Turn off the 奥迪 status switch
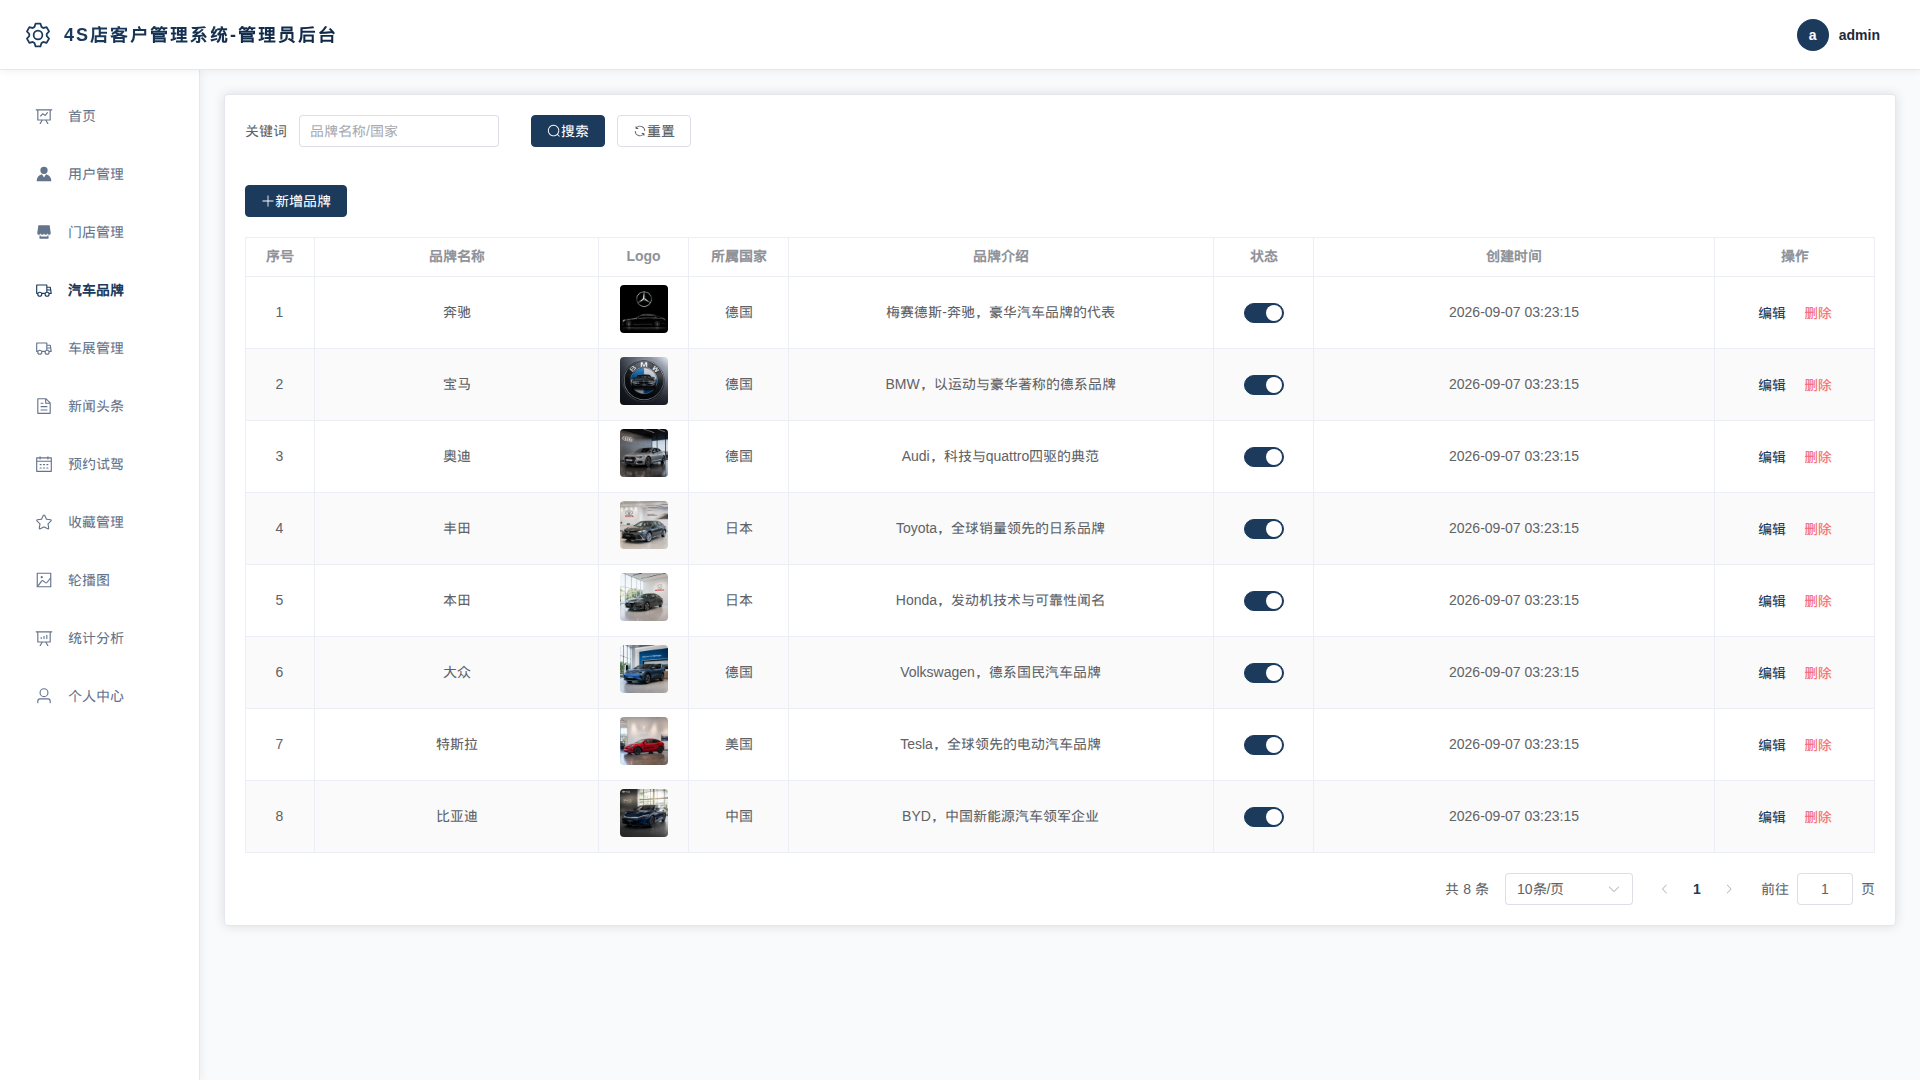The image size is (1920, 1080). tap(1263, 457)
